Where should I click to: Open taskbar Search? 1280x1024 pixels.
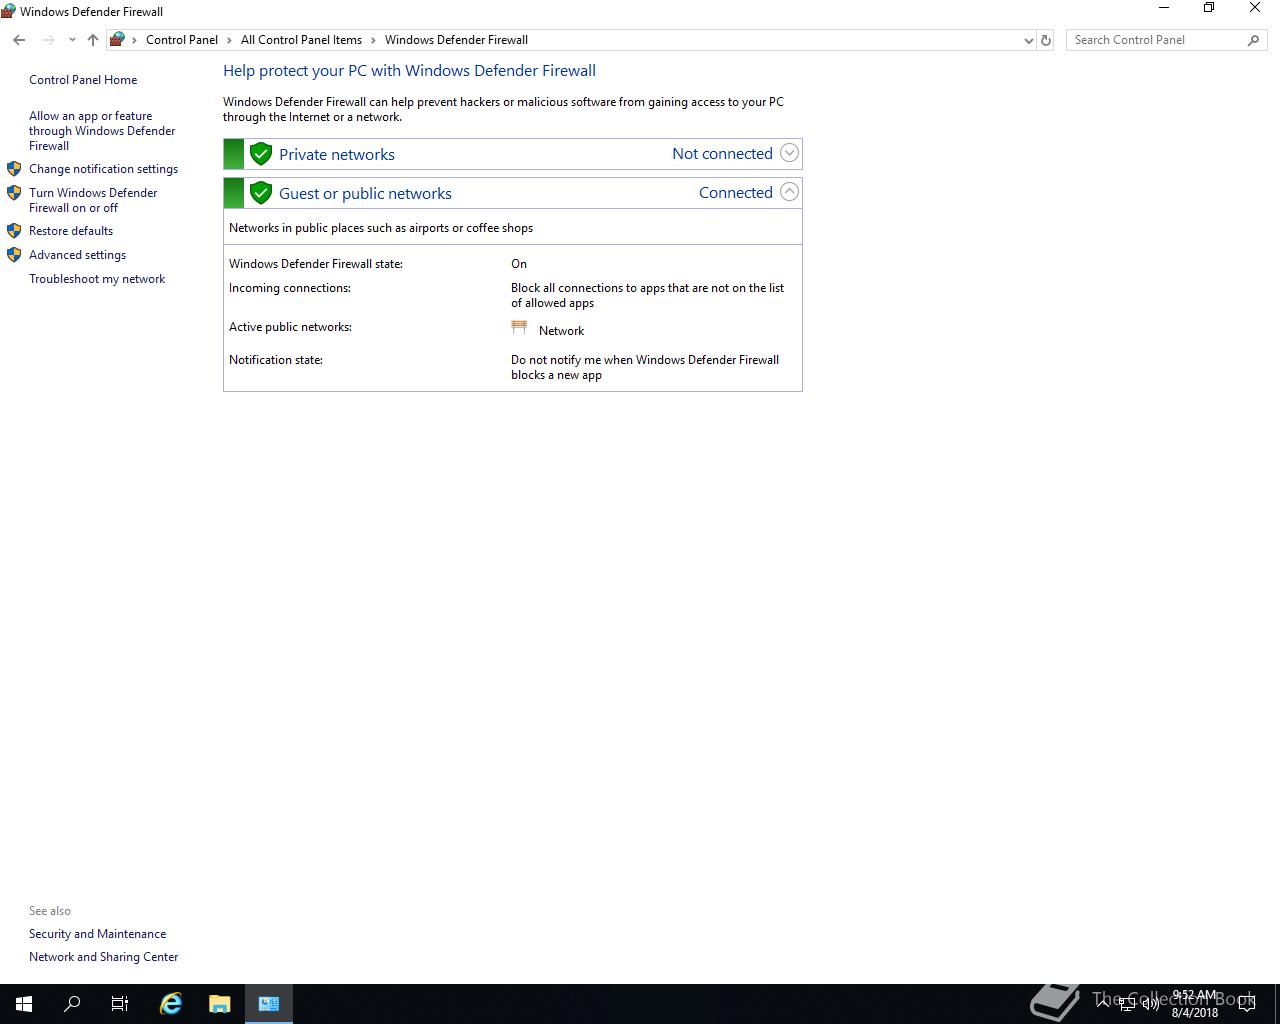[72, 1004]
